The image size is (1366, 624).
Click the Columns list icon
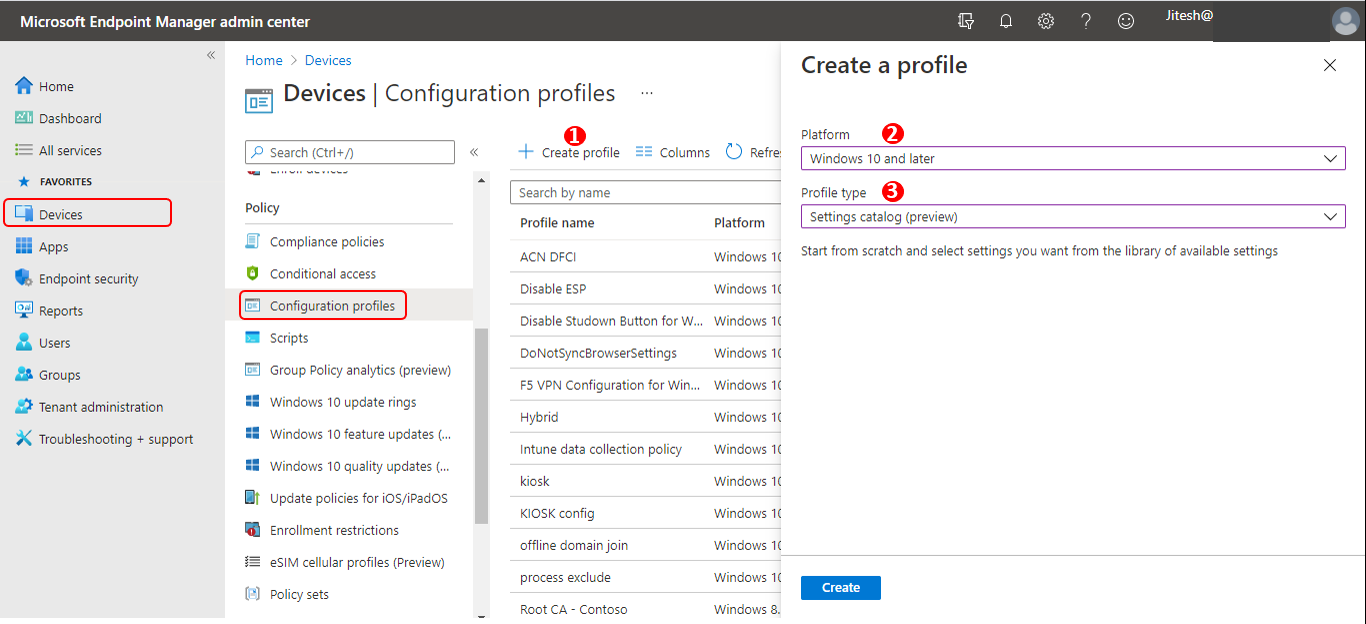tap(644, 152)
